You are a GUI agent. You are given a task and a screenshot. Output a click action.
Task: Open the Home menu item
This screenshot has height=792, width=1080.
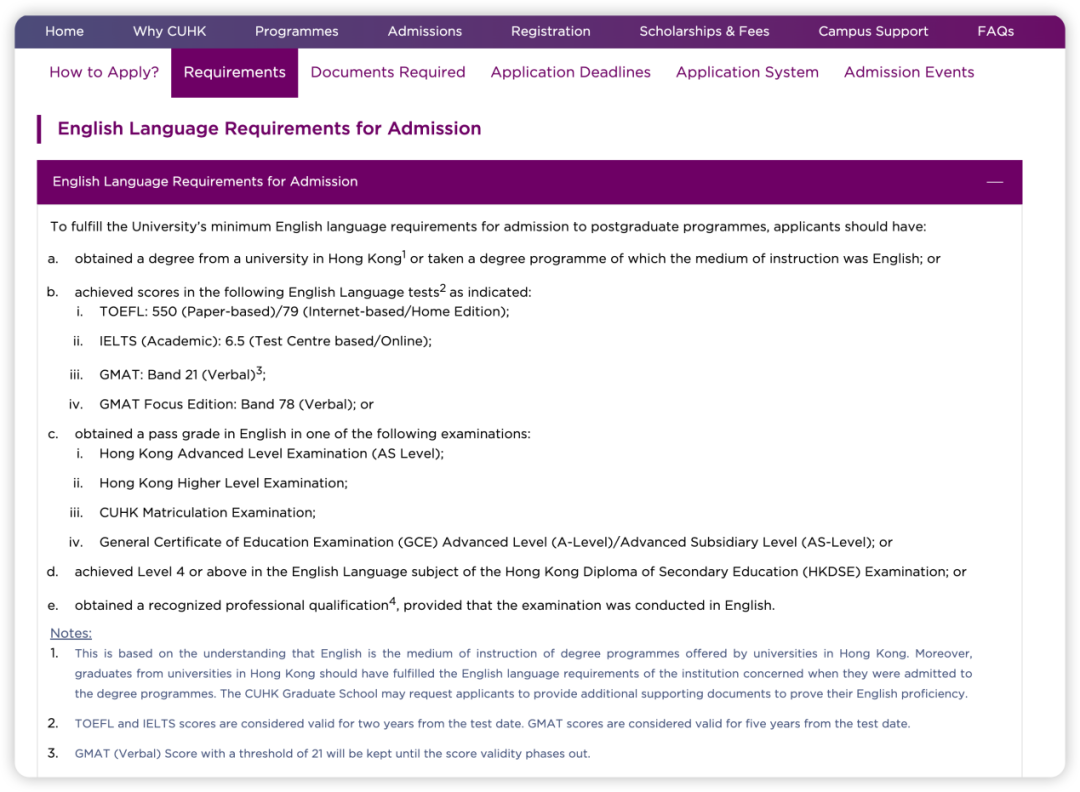tap(65, 31)
